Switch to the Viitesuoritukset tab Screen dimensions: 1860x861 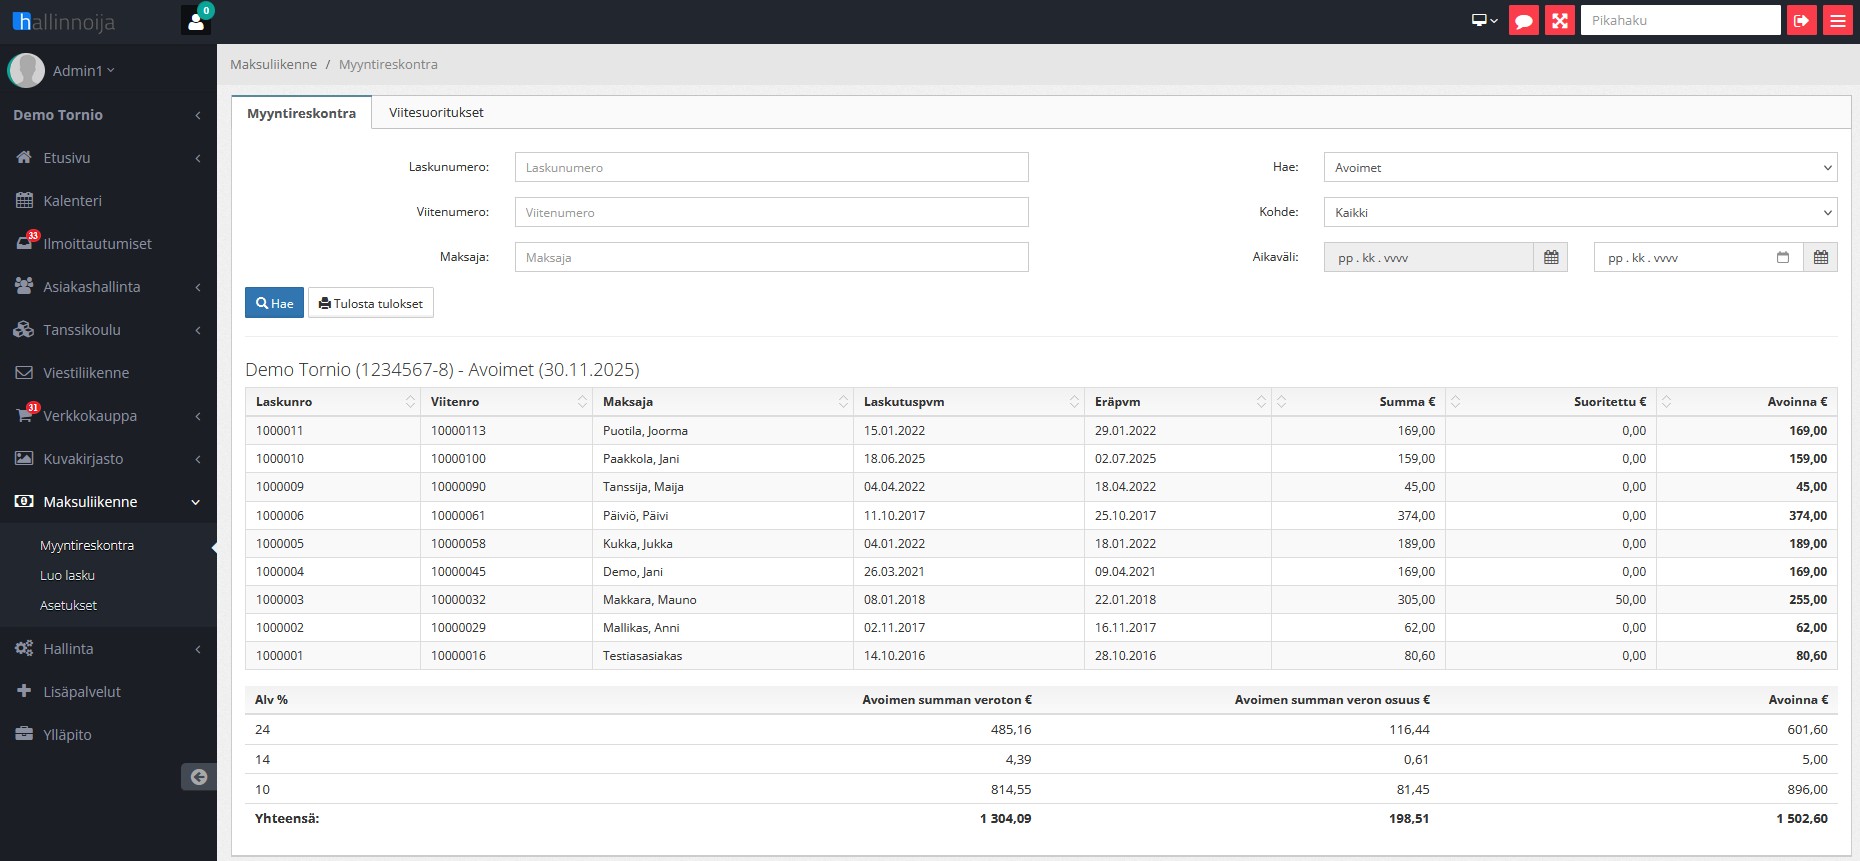tap(436, 113)
